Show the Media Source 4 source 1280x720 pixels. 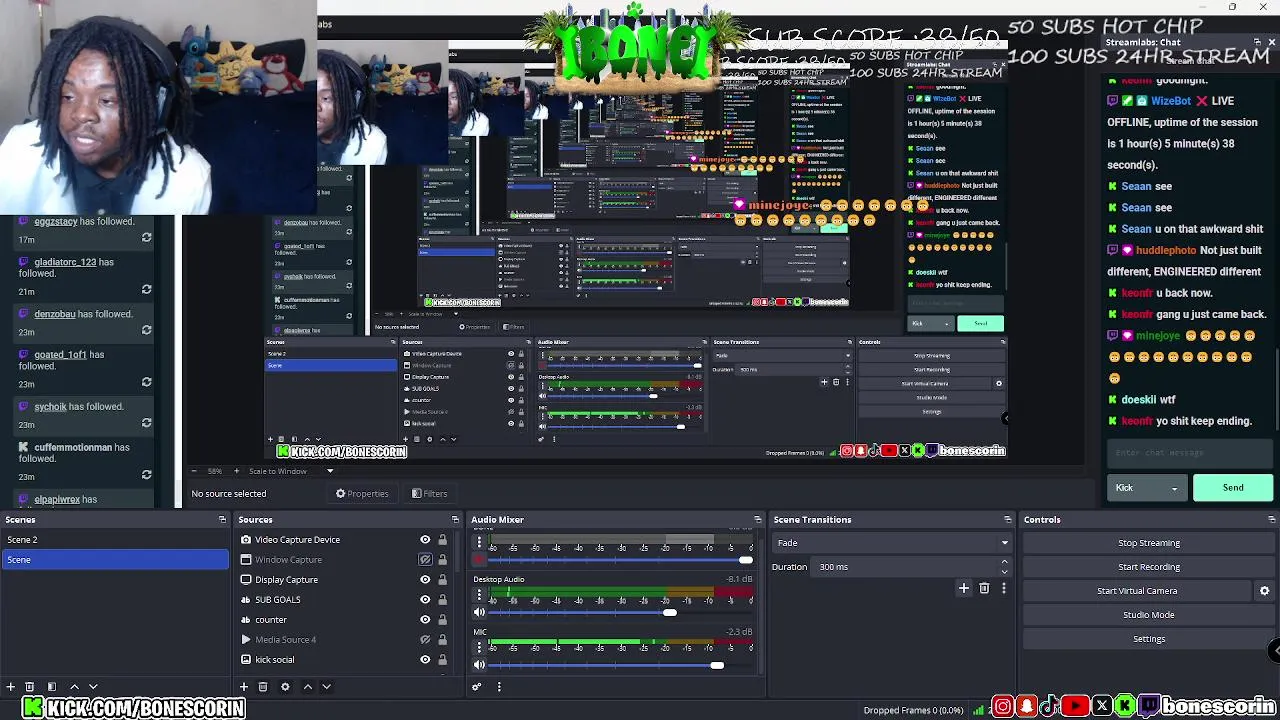[425, 640]
